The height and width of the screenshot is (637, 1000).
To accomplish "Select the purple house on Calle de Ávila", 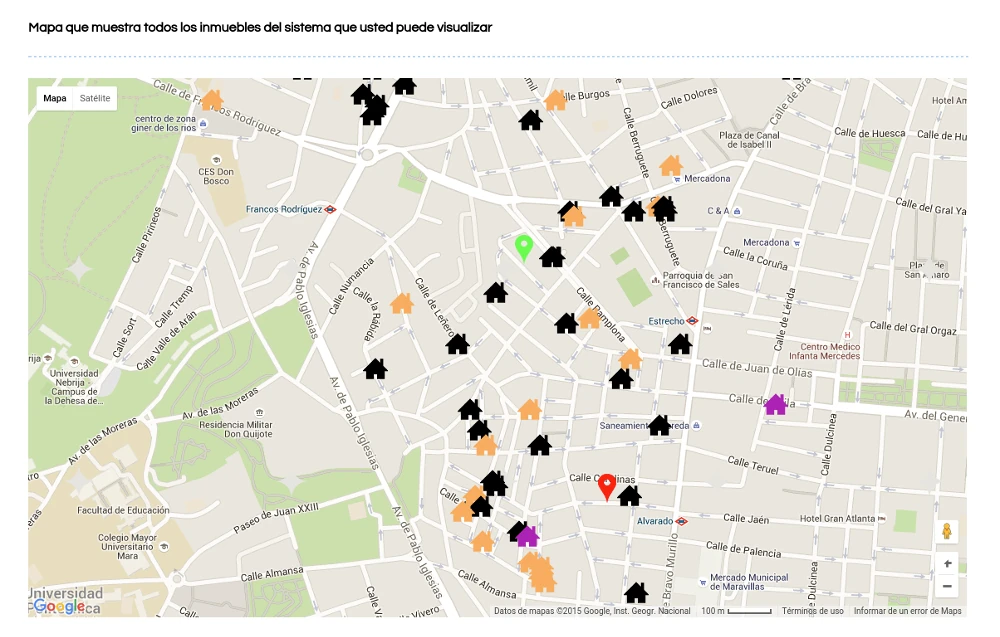I will (776, 404).
